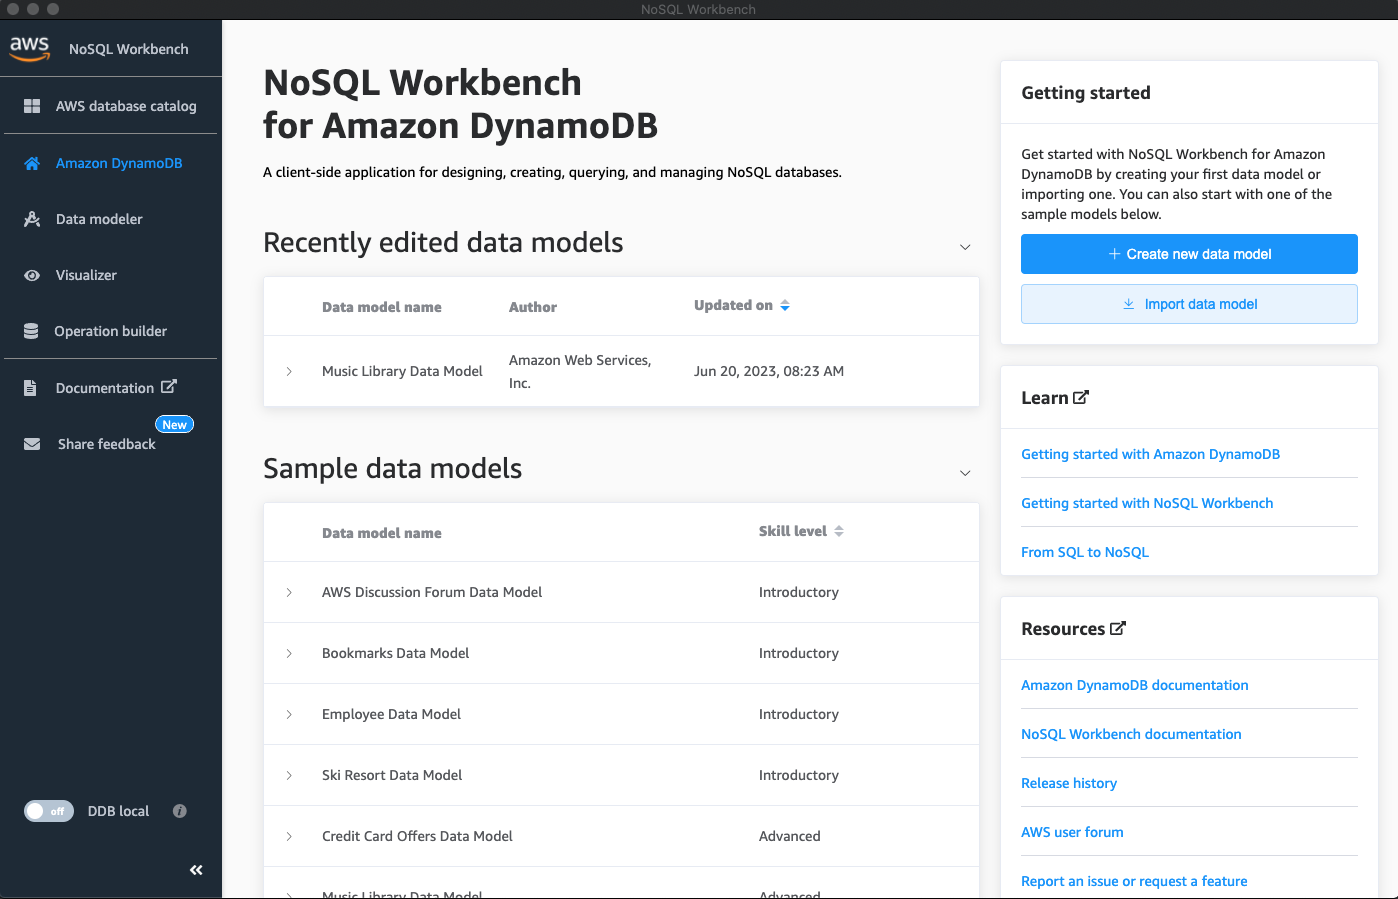Open Operation builder in sidebar
The image size is (1398, 899).
coord(110,331)
